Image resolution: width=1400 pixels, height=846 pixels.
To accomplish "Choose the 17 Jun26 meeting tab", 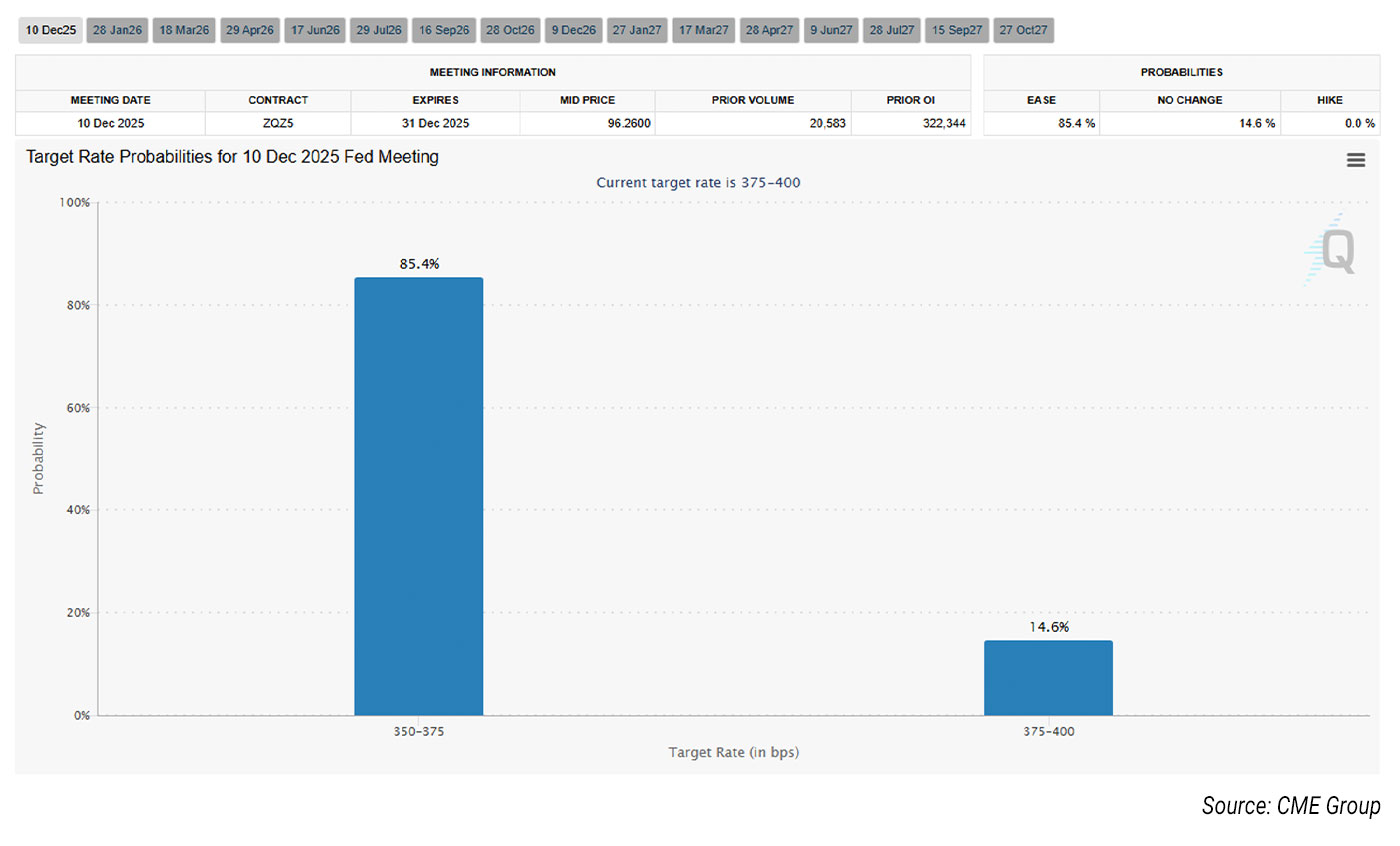I will tap(315, 30).
